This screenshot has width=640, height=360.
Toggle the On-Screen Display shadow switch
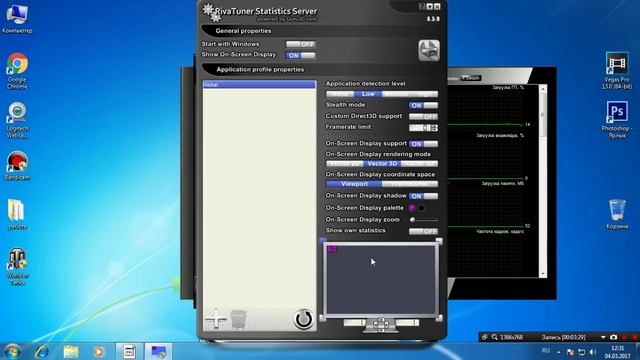pos(423,196)
